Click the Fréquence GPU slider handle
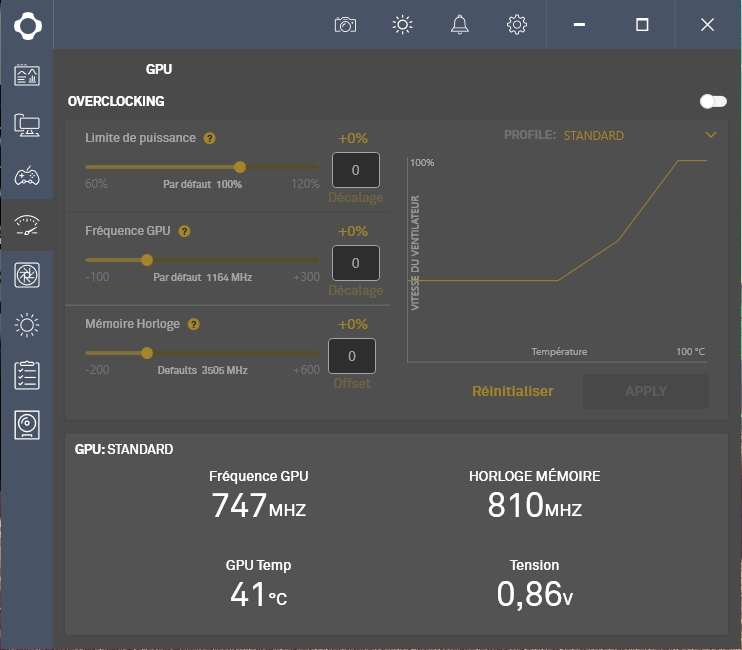The width and height of the screenshot is (742, 650). pos(147,259)
